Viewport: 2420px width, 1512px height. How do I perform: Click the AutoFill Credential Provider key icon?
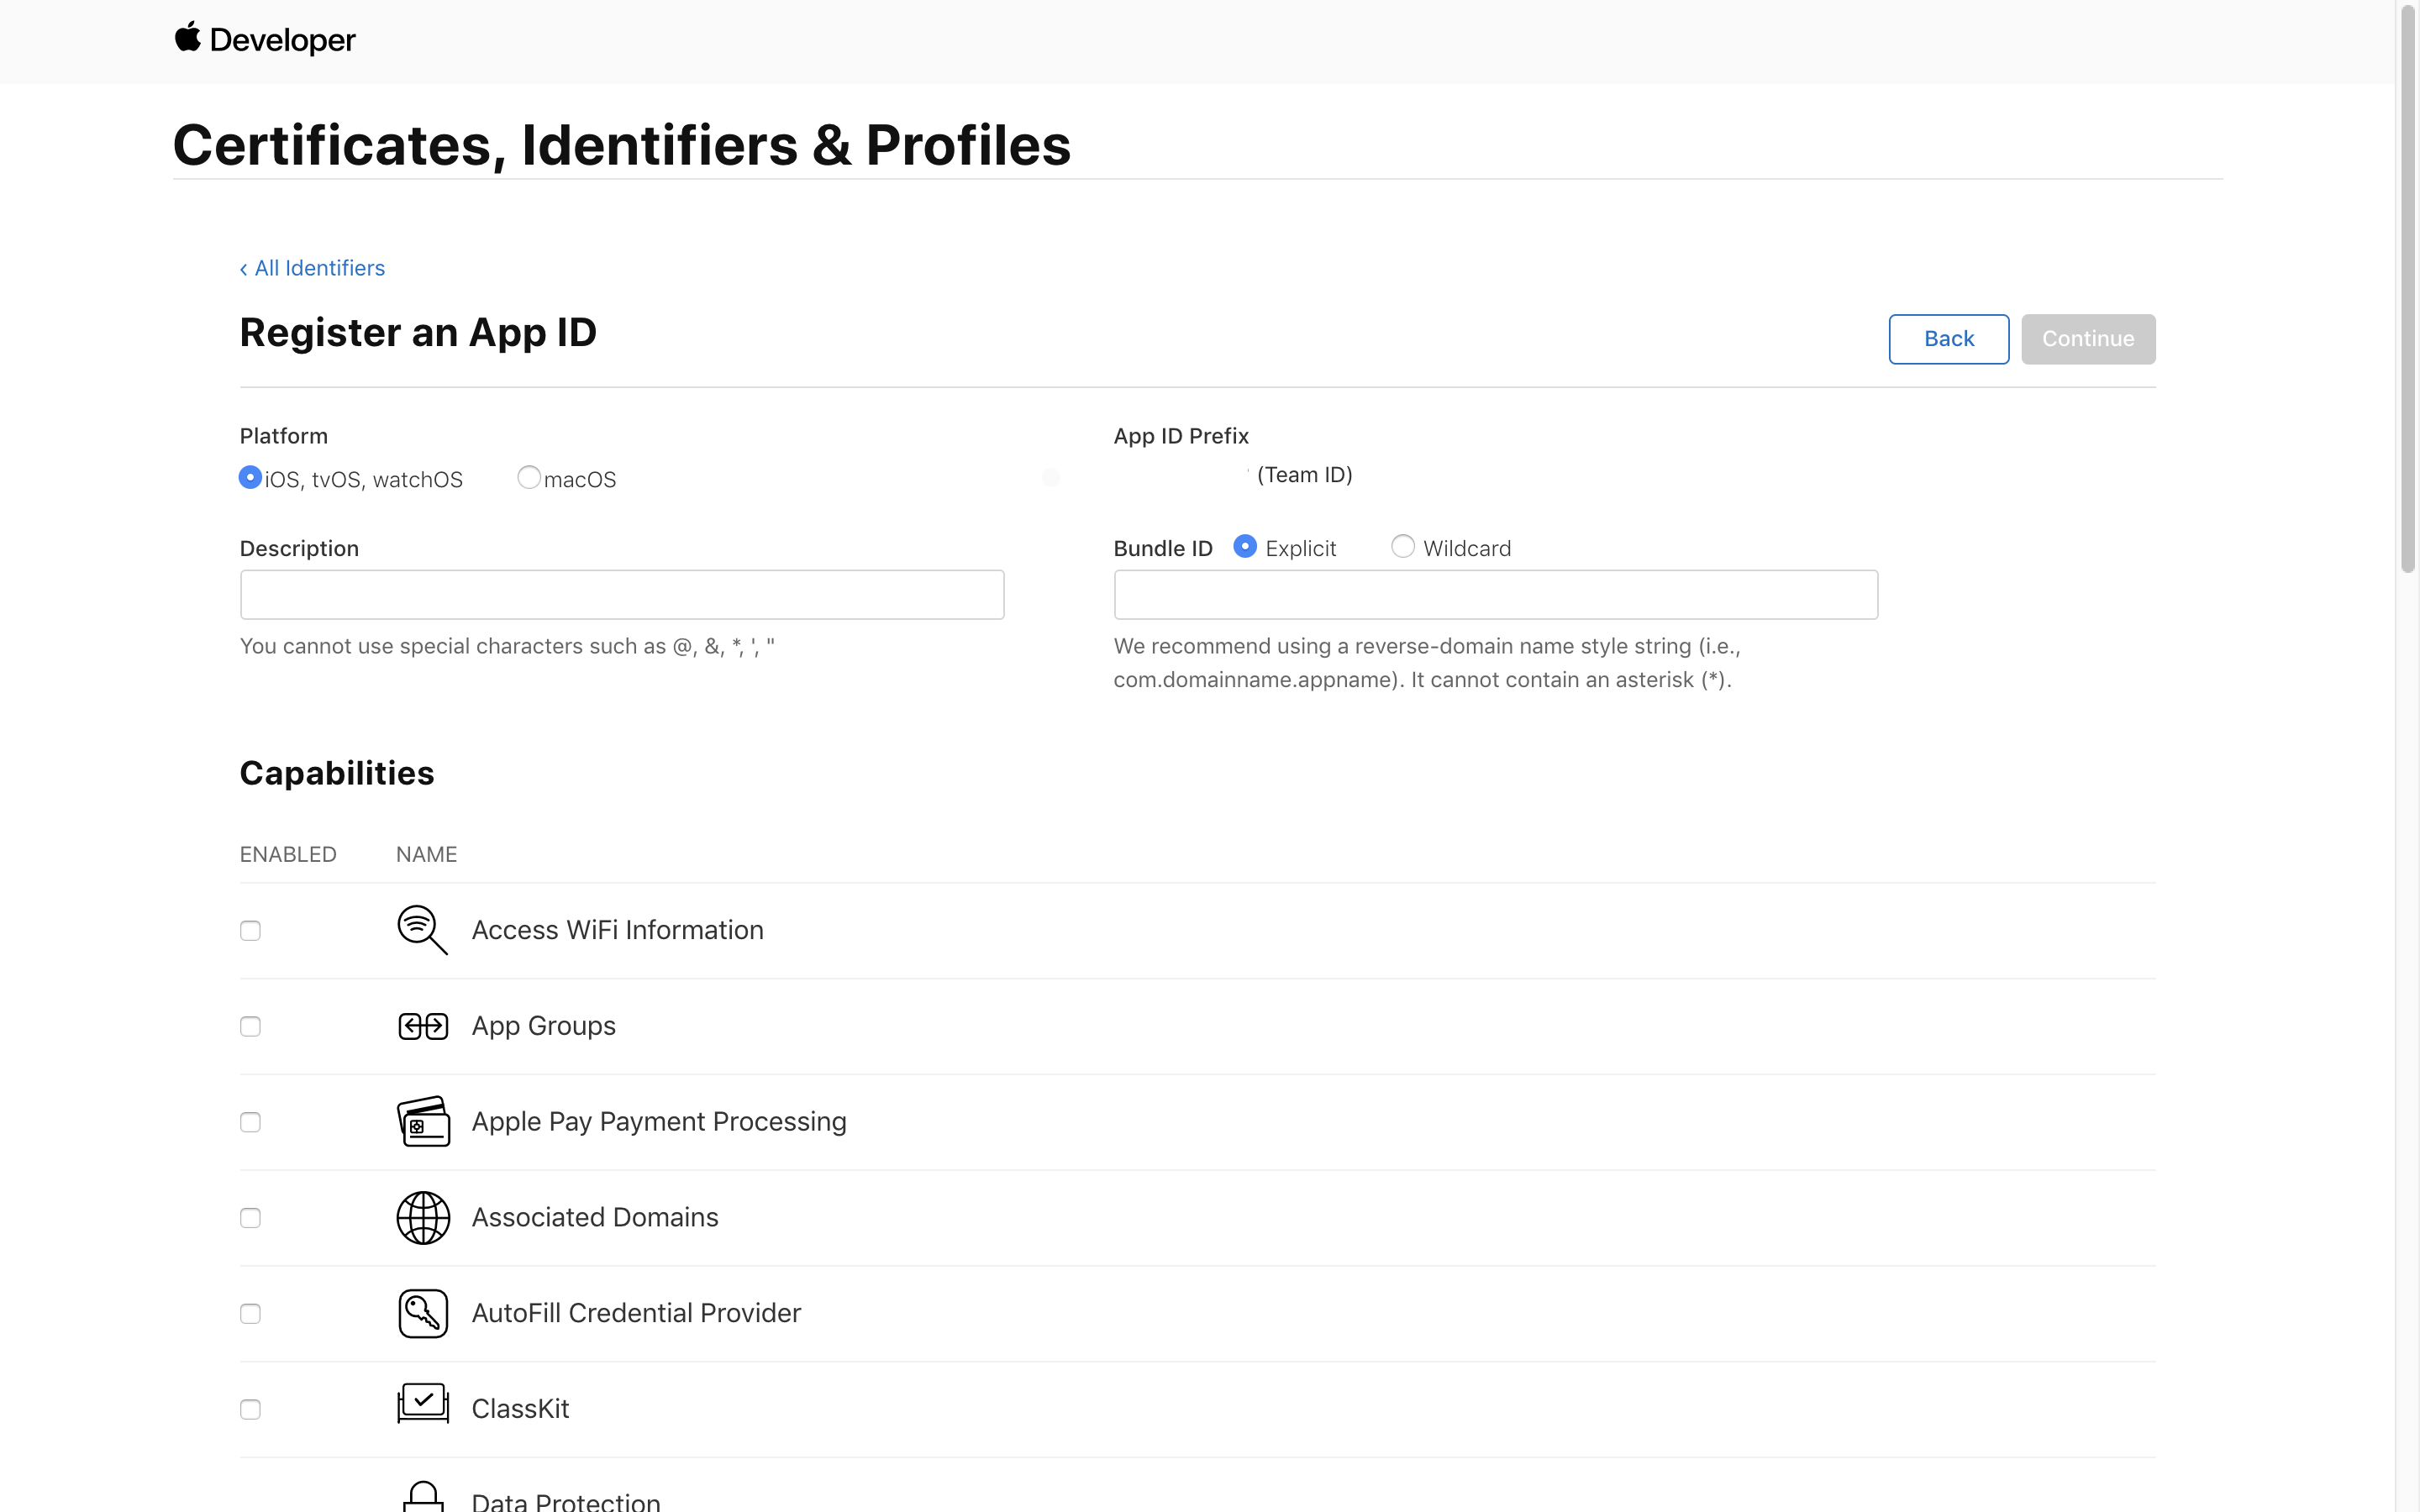point(423,1313)
